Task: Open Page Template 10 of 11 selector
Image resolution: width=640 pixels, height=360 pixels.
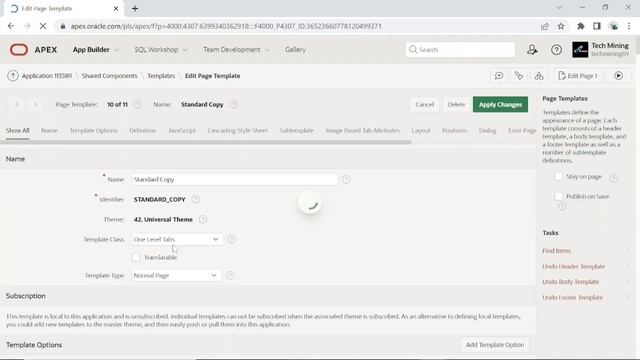Action: coord(117,104)
